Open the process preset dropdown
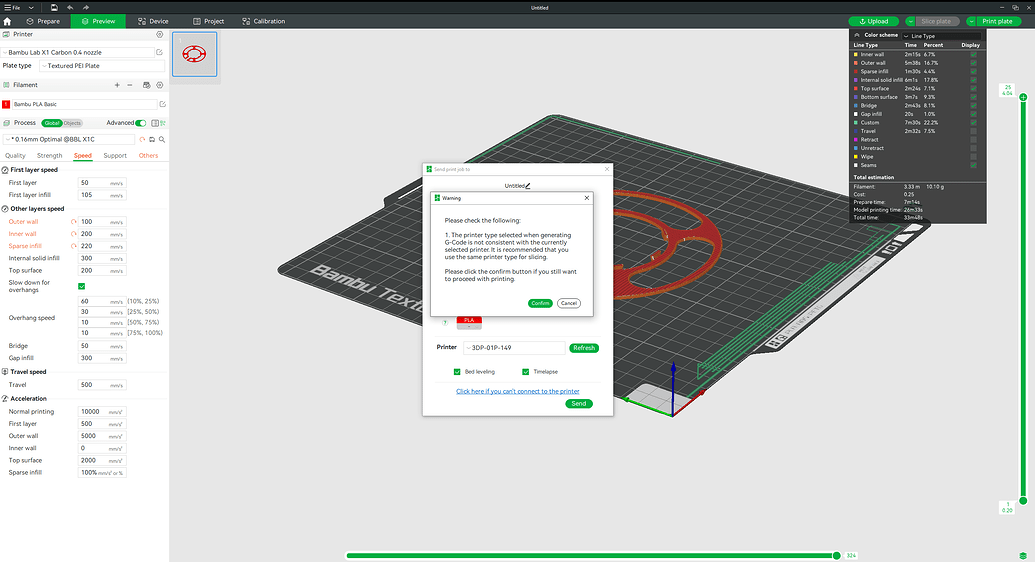Viewport: 1035px width, 562px height. [x=69, y=139]
